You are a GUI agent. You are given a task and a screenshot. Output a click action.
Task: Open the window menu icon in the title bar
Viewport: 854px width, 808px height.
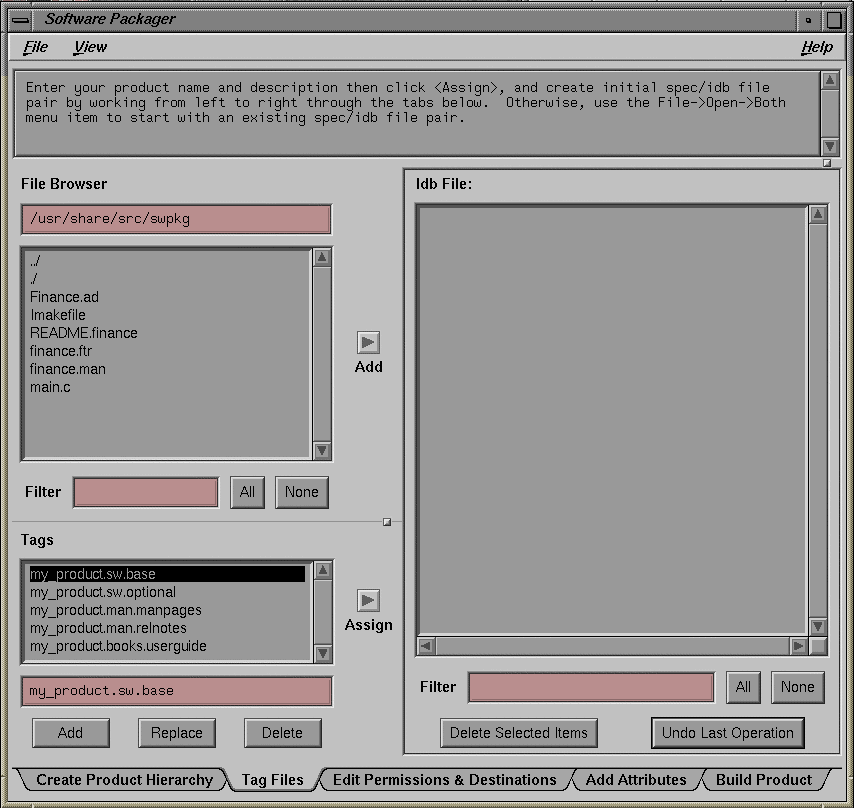click(18, 19)
